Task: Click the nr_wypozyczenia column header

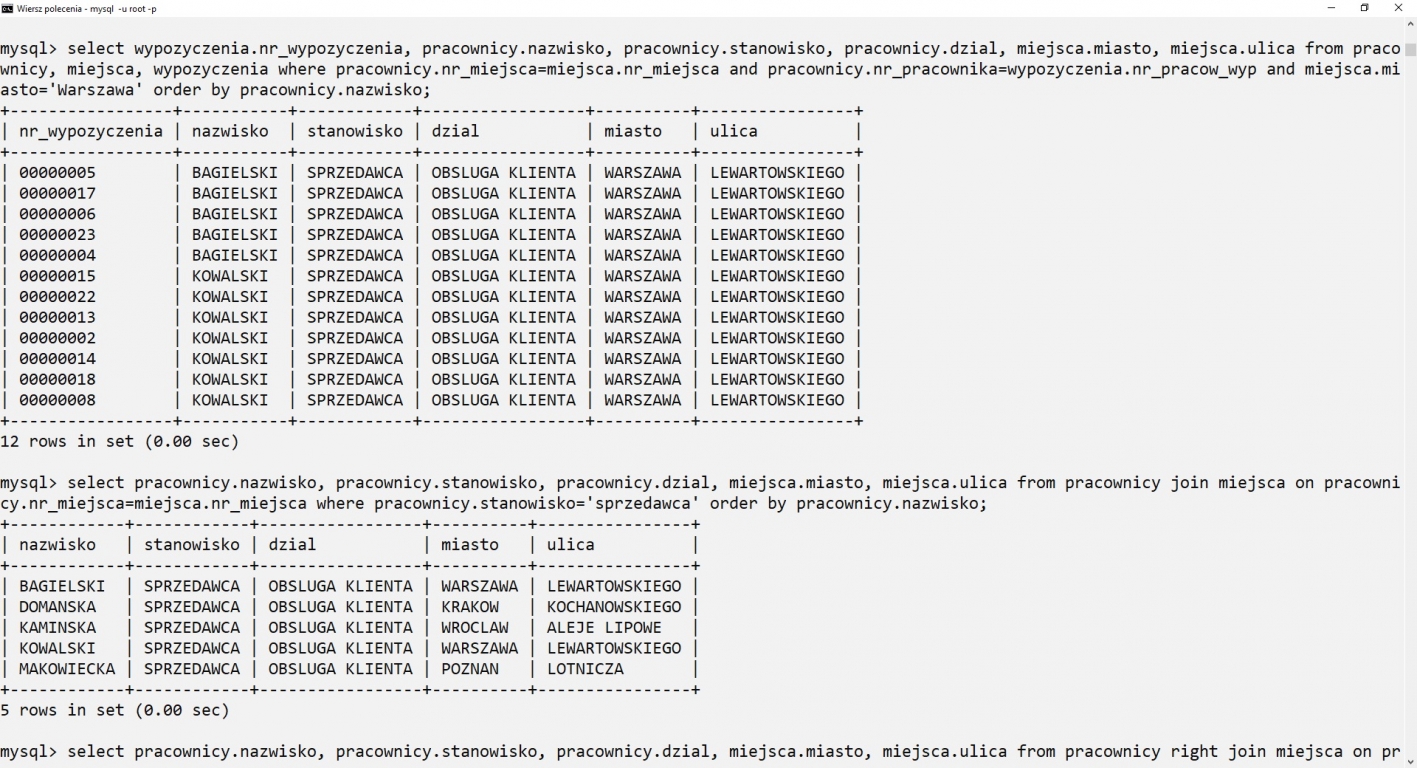Action: [90, 131]
